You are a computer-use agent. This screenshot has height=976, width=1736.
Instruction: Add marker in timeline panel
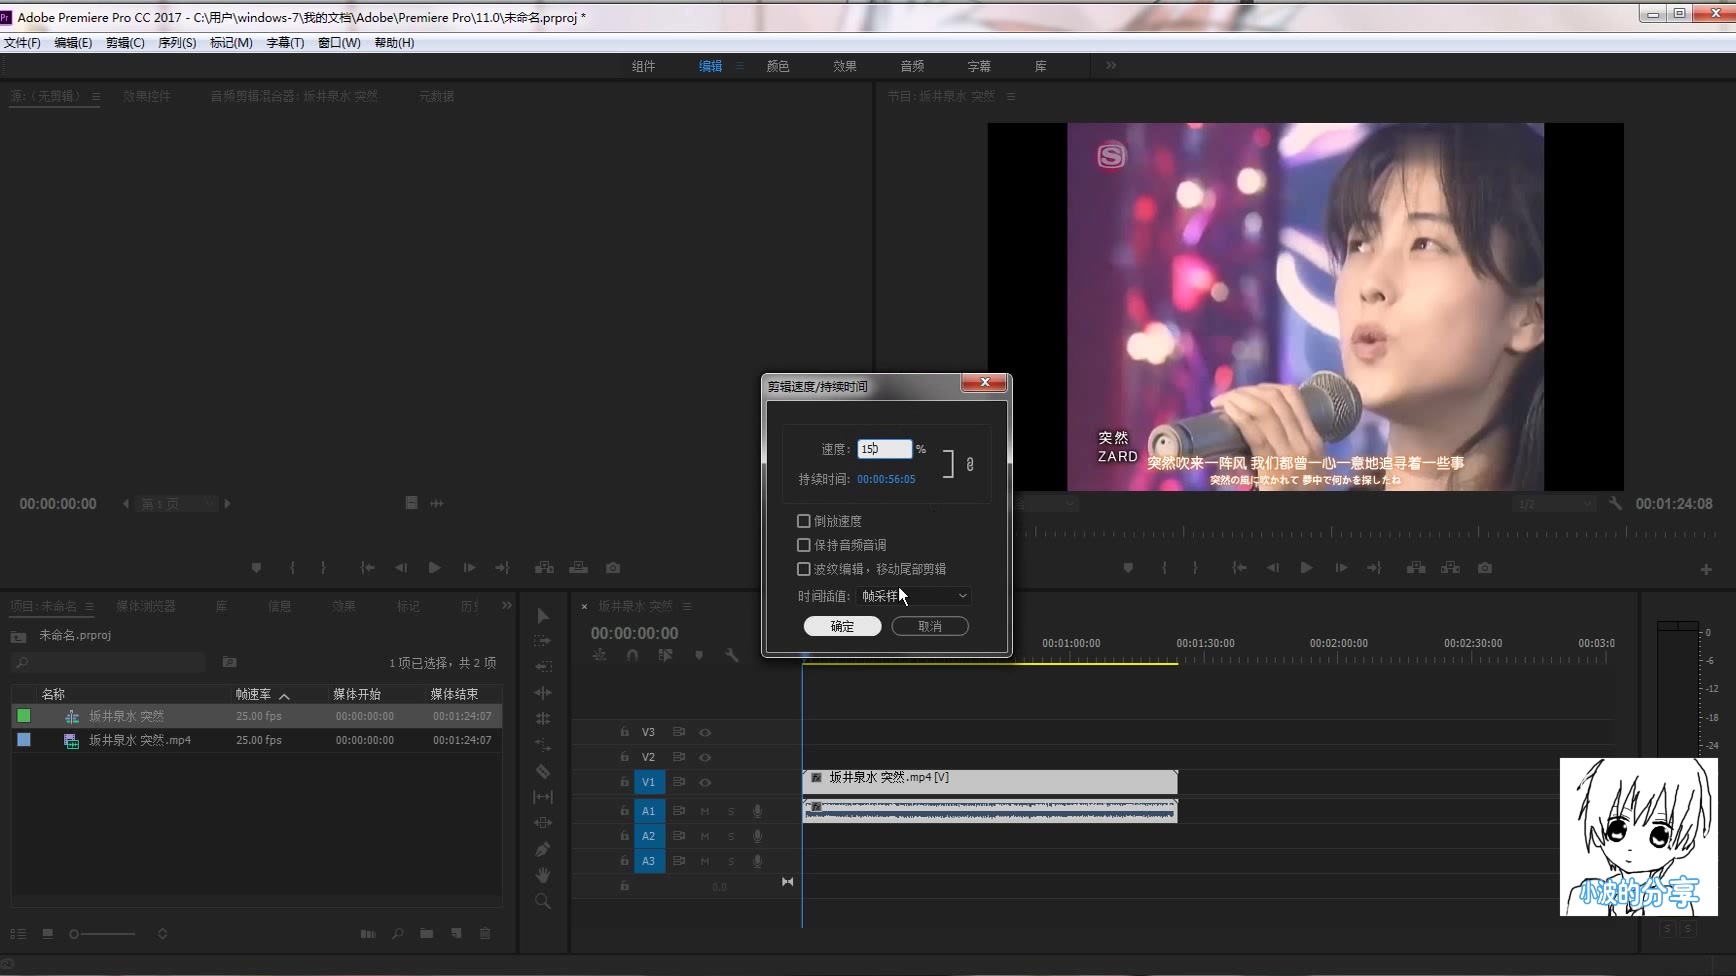click(699, 655)
